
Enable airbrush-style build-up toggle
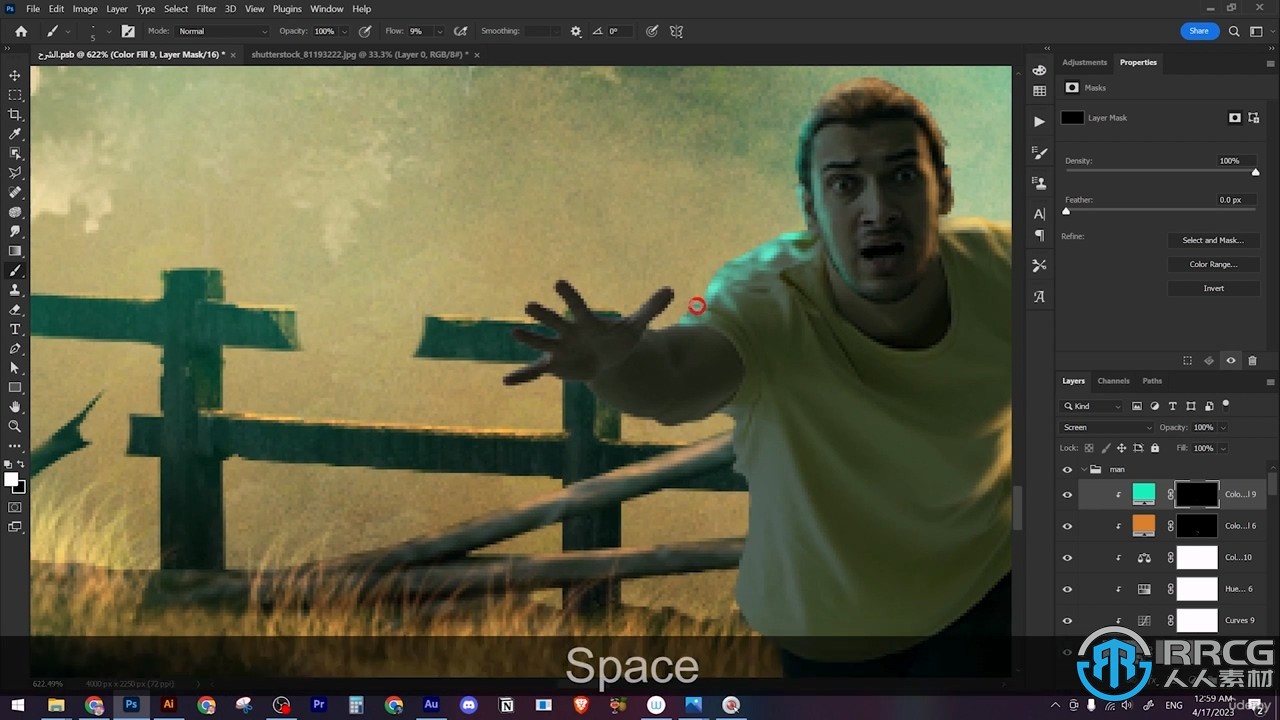point(460,31)
